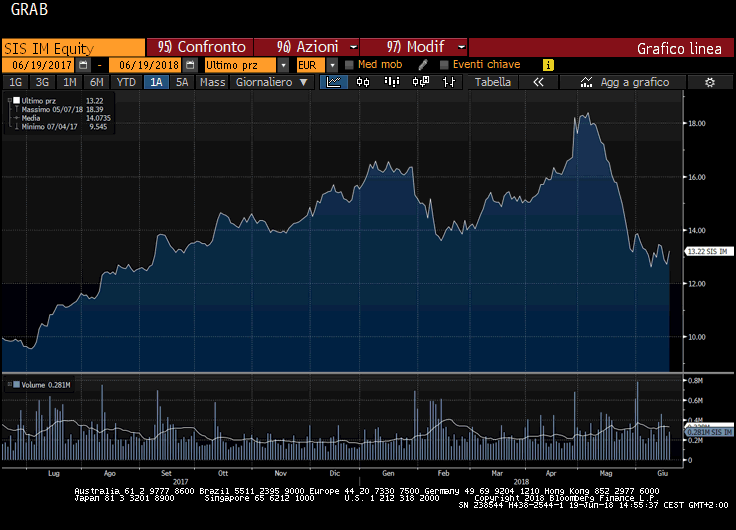Click the Ultimo prz field box
The height and width of the screenshot is (530, 736).
(241, 65)
